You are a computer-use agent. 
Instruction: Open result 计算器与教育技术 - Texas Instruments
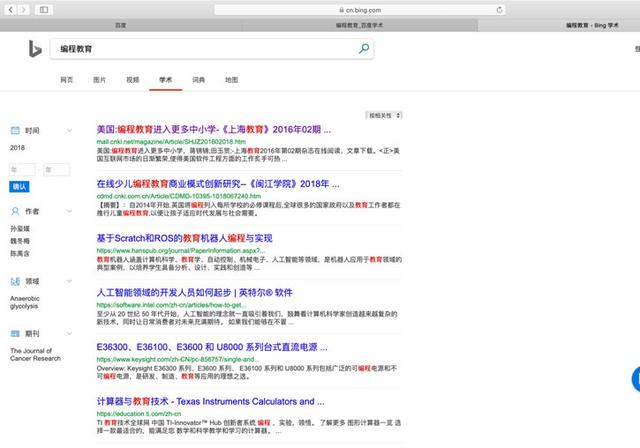pos(210,401)
